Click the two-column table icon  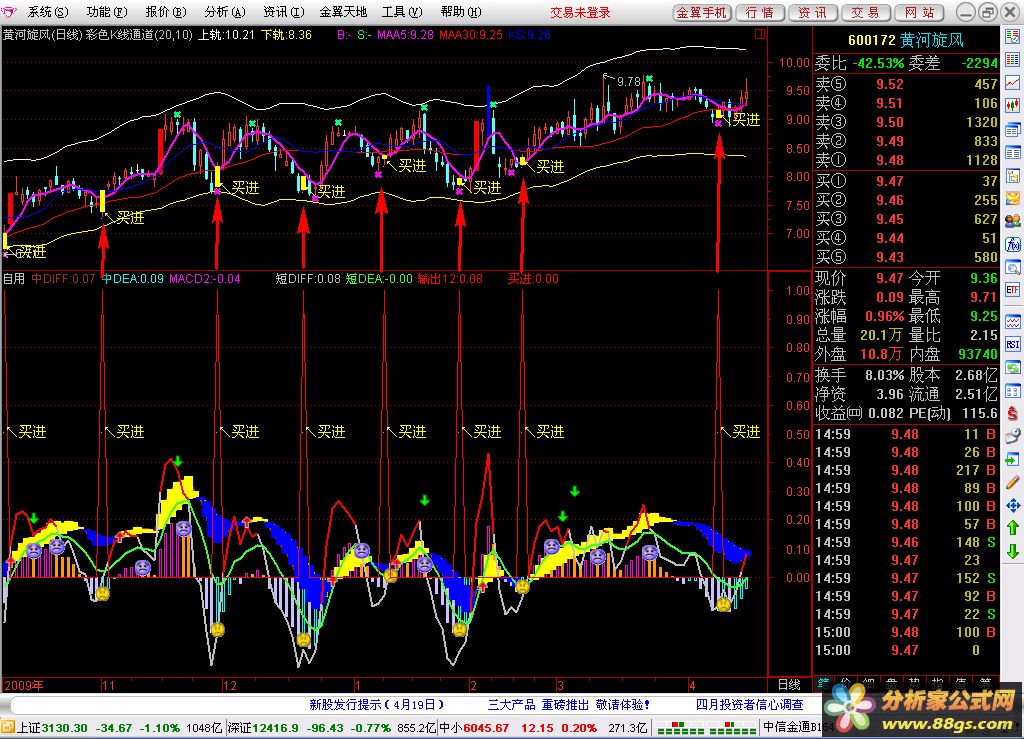[1012, 153]
